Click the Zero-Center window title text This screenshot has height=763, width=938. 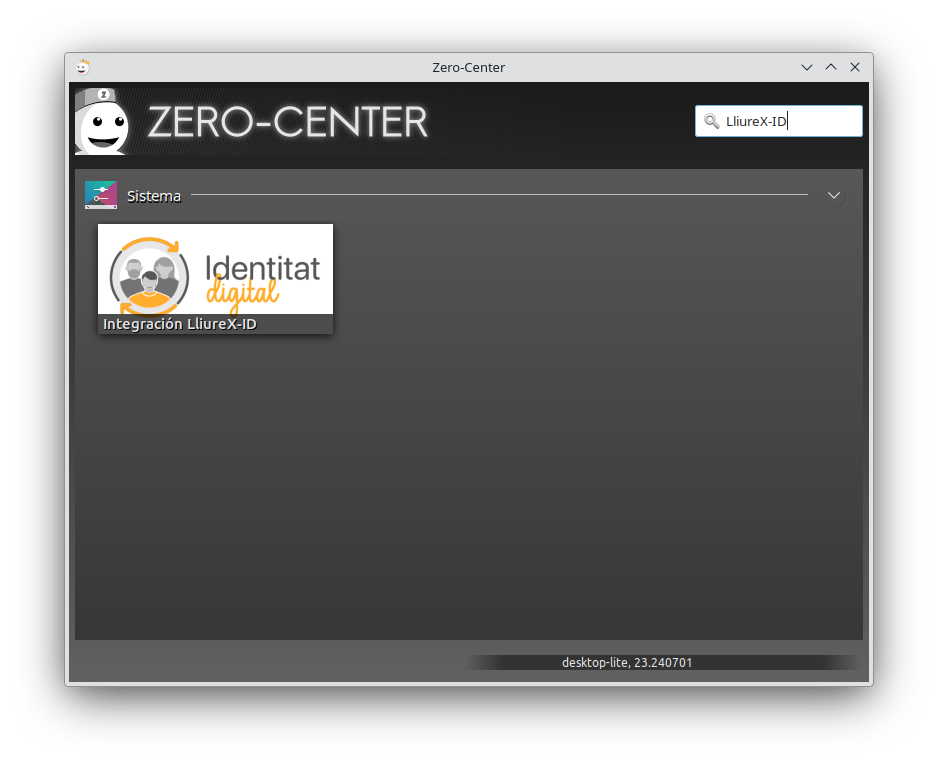coord(468,67)
